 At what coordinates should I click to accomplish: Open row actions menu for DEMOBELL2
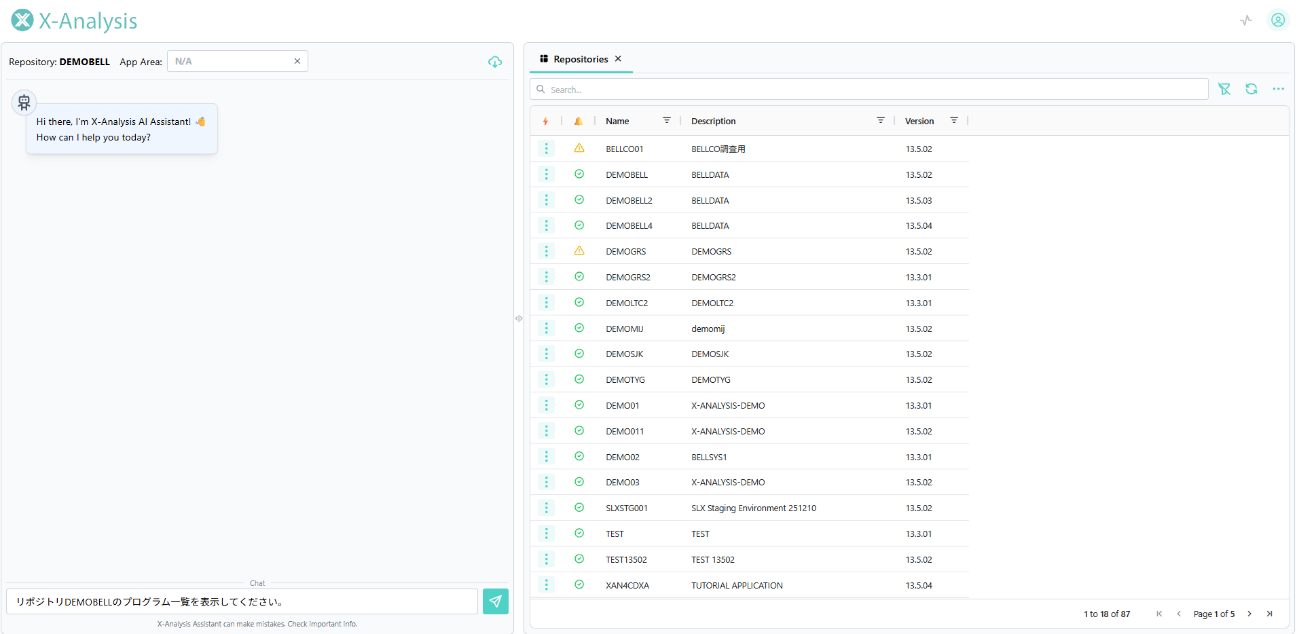546,200
